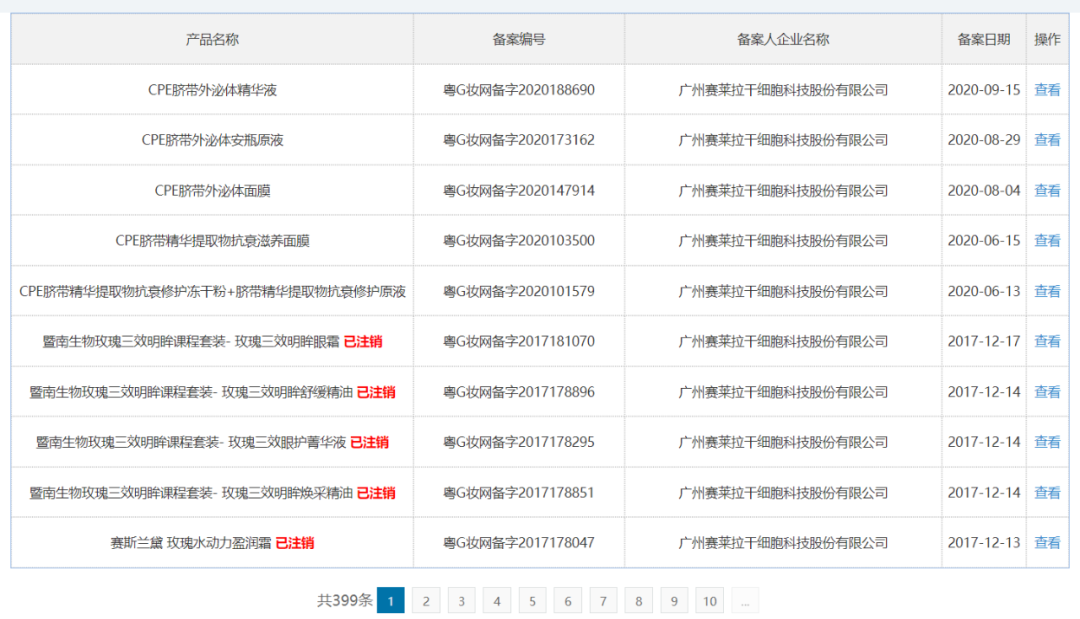Click 查看 in row 粤G妆网备字2017178851

pos(1047,493)
